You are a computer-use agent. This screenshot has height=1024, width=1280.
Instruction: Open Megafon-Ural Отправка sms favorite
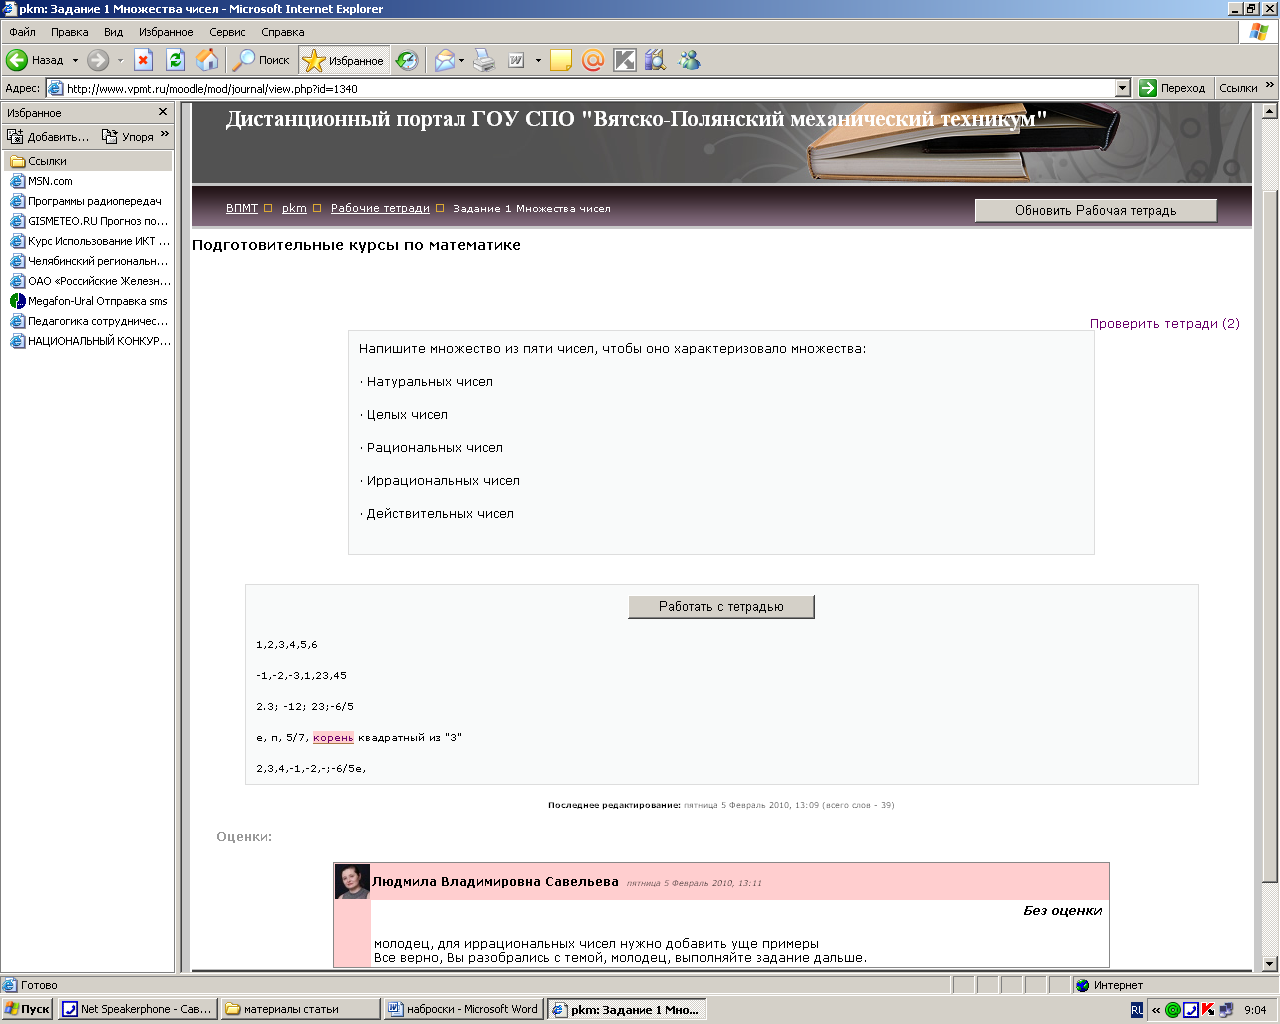tap(89, 301)
